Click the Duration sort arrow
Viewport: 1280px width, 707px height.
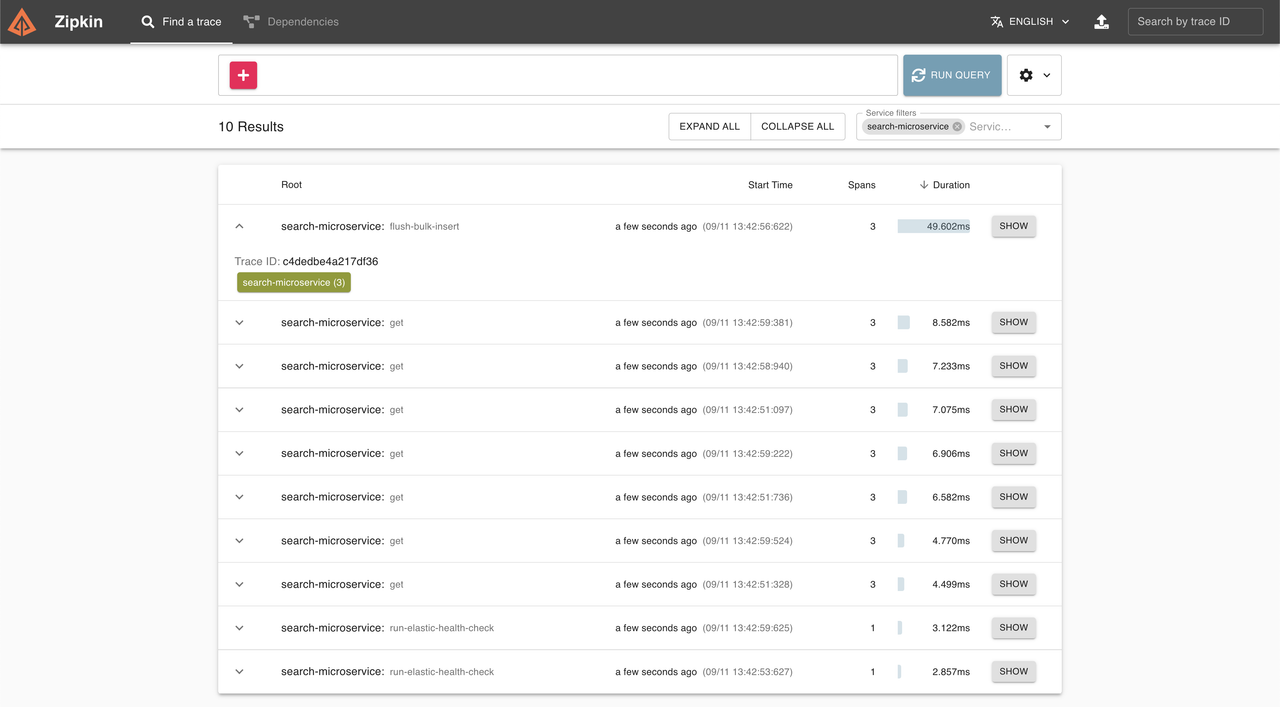(x=924, y=185)
